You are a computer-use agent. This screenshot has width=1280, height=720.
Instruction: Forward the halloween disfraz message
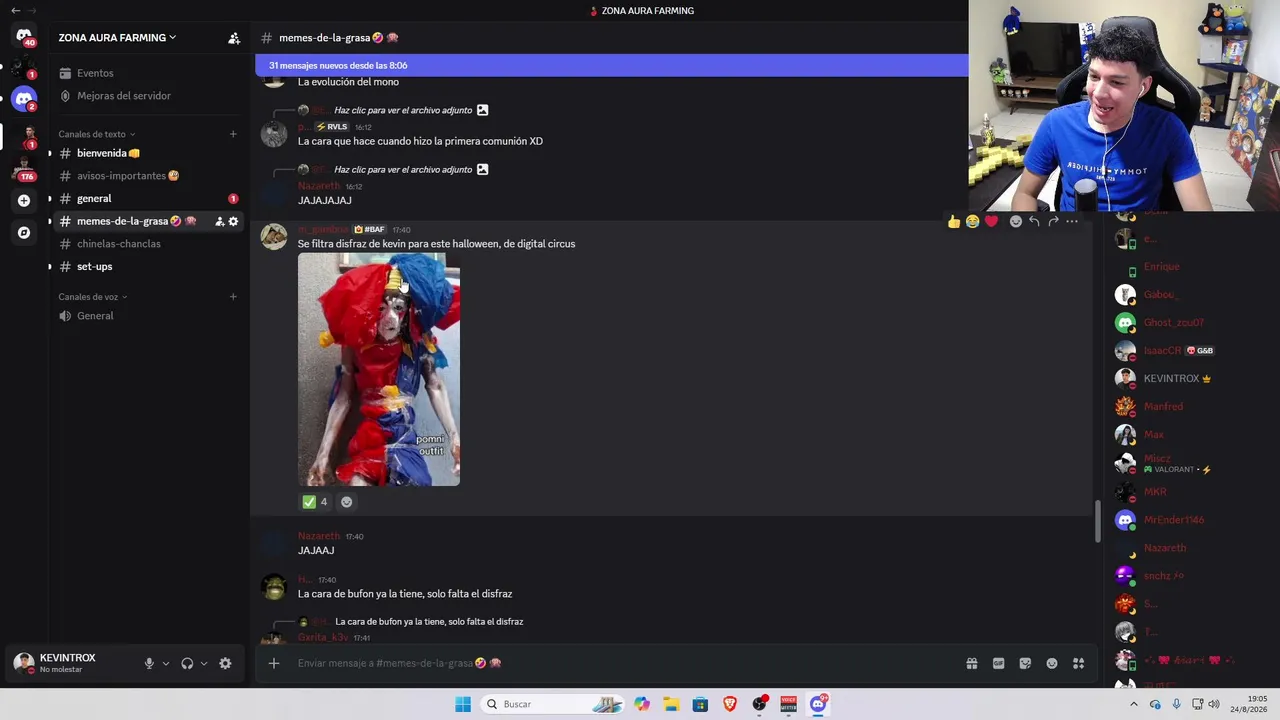click(1053, 221)
